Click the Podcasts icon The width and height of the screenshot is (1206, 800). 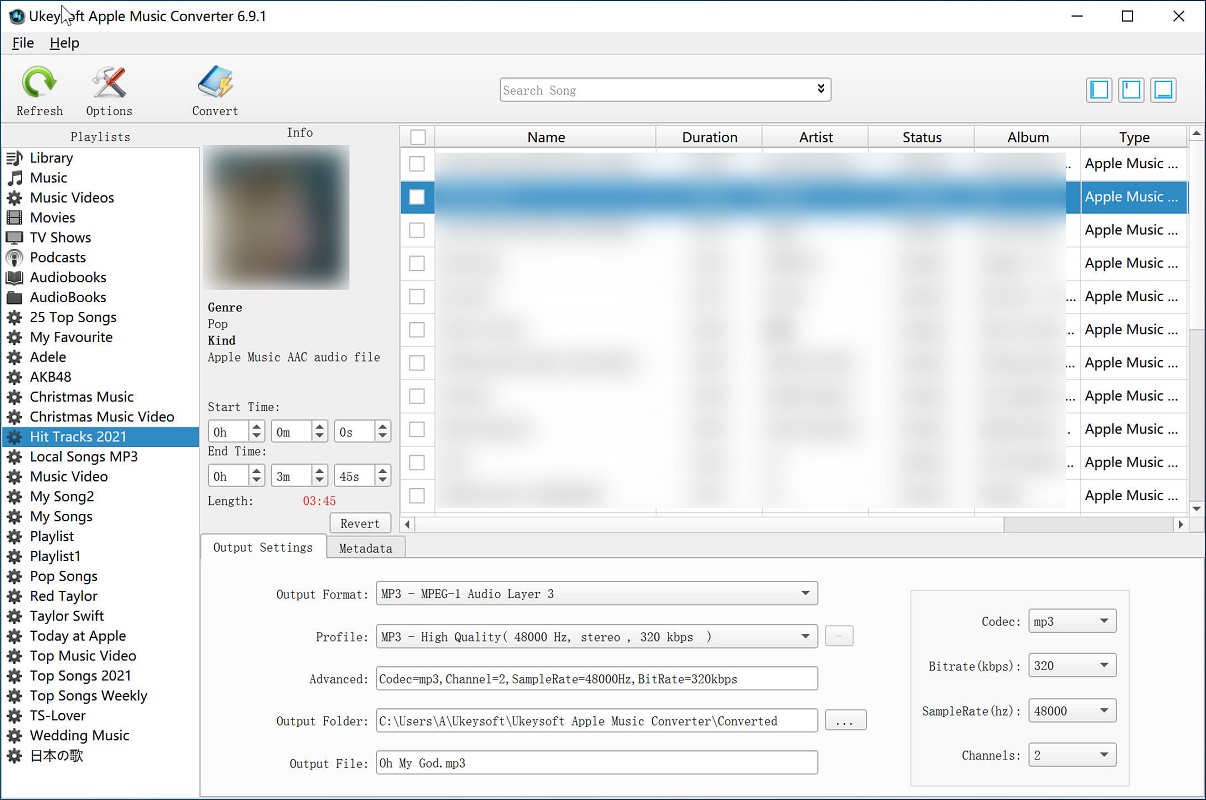(x=14, y=258)
